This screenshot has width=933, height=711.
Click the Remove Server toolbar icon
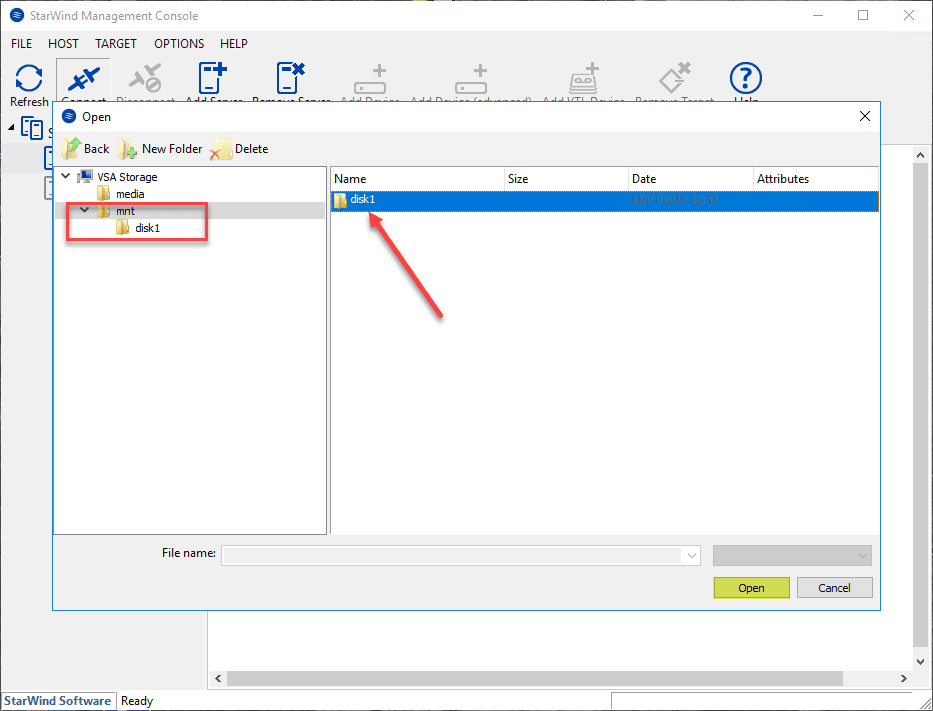[290, 78]
